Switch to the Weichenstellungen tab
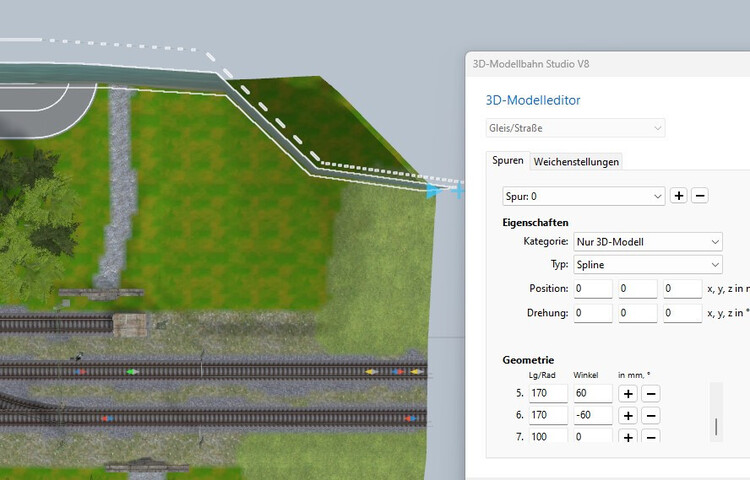Screen dimensions: 750x480 (576, 162)
